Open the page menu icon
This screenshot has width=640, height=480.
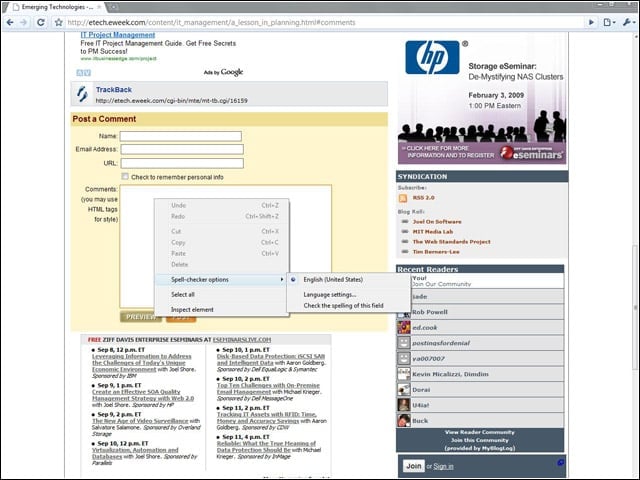(x=609, y=22)
